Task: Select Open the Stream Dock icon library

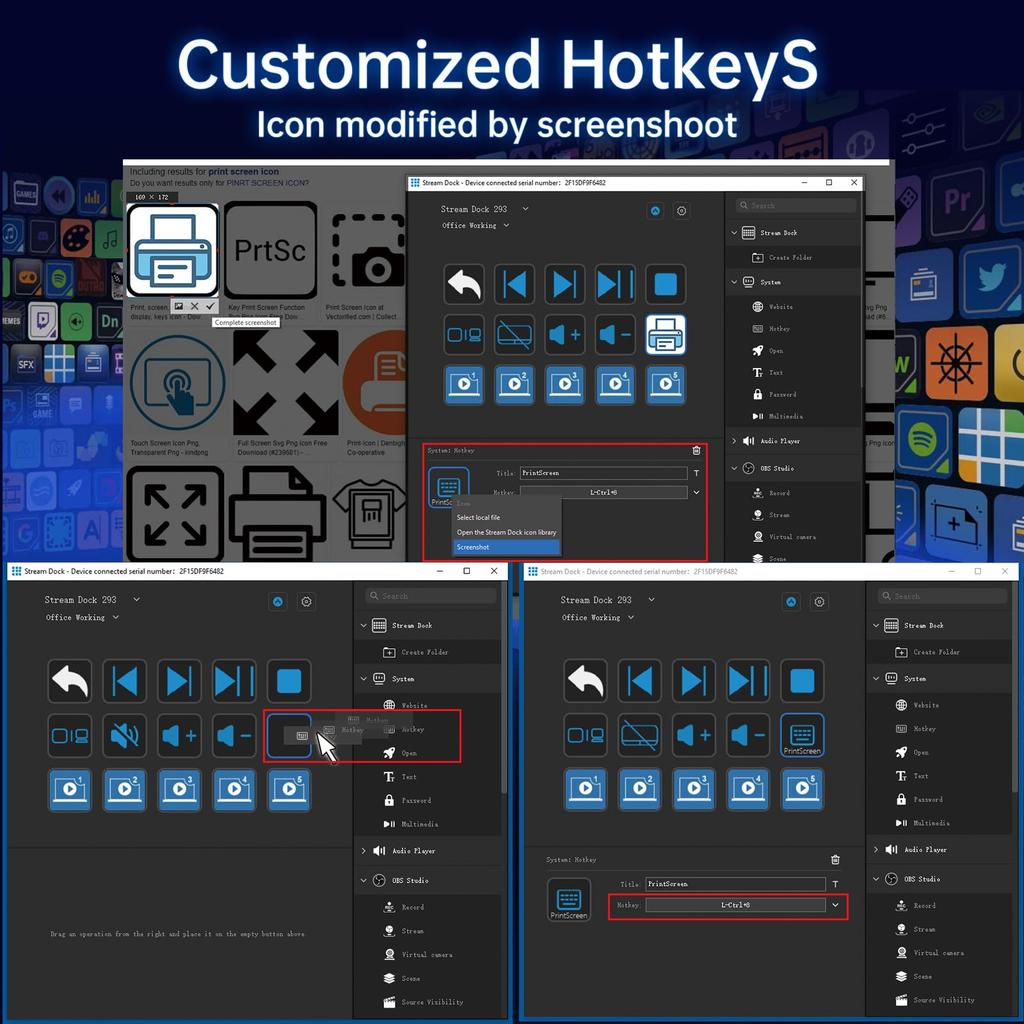Action: pyautogui.click(x=506, y=533)
